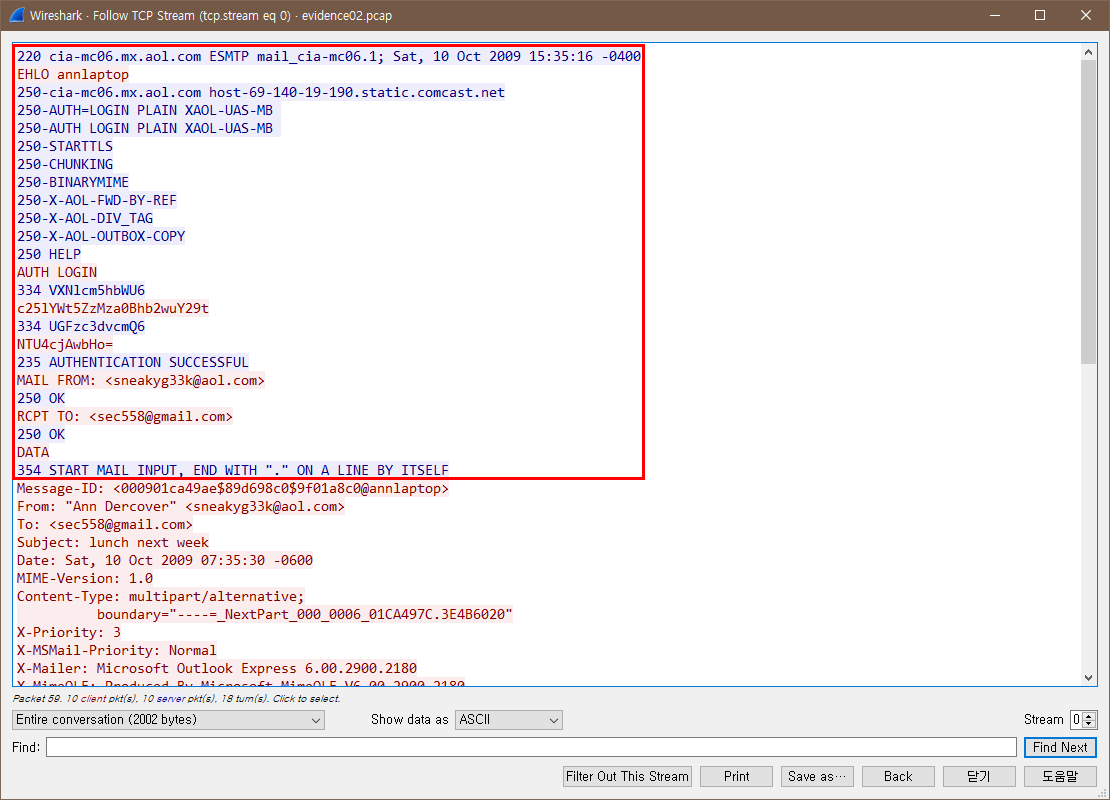Click the '354 START MAIL INPUT' line
Screen dimensions: 1110x800
233,470
